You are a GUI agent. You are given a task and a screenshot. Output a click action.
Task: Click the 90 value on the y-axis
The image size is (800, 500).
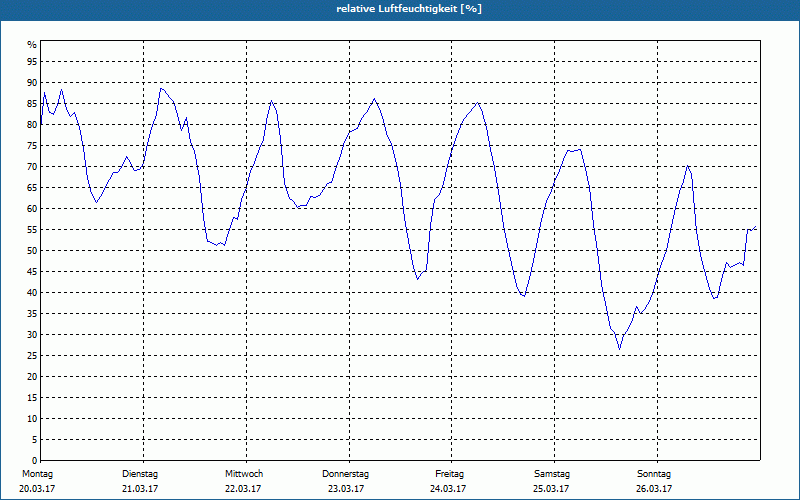click(x=32, y=83)
